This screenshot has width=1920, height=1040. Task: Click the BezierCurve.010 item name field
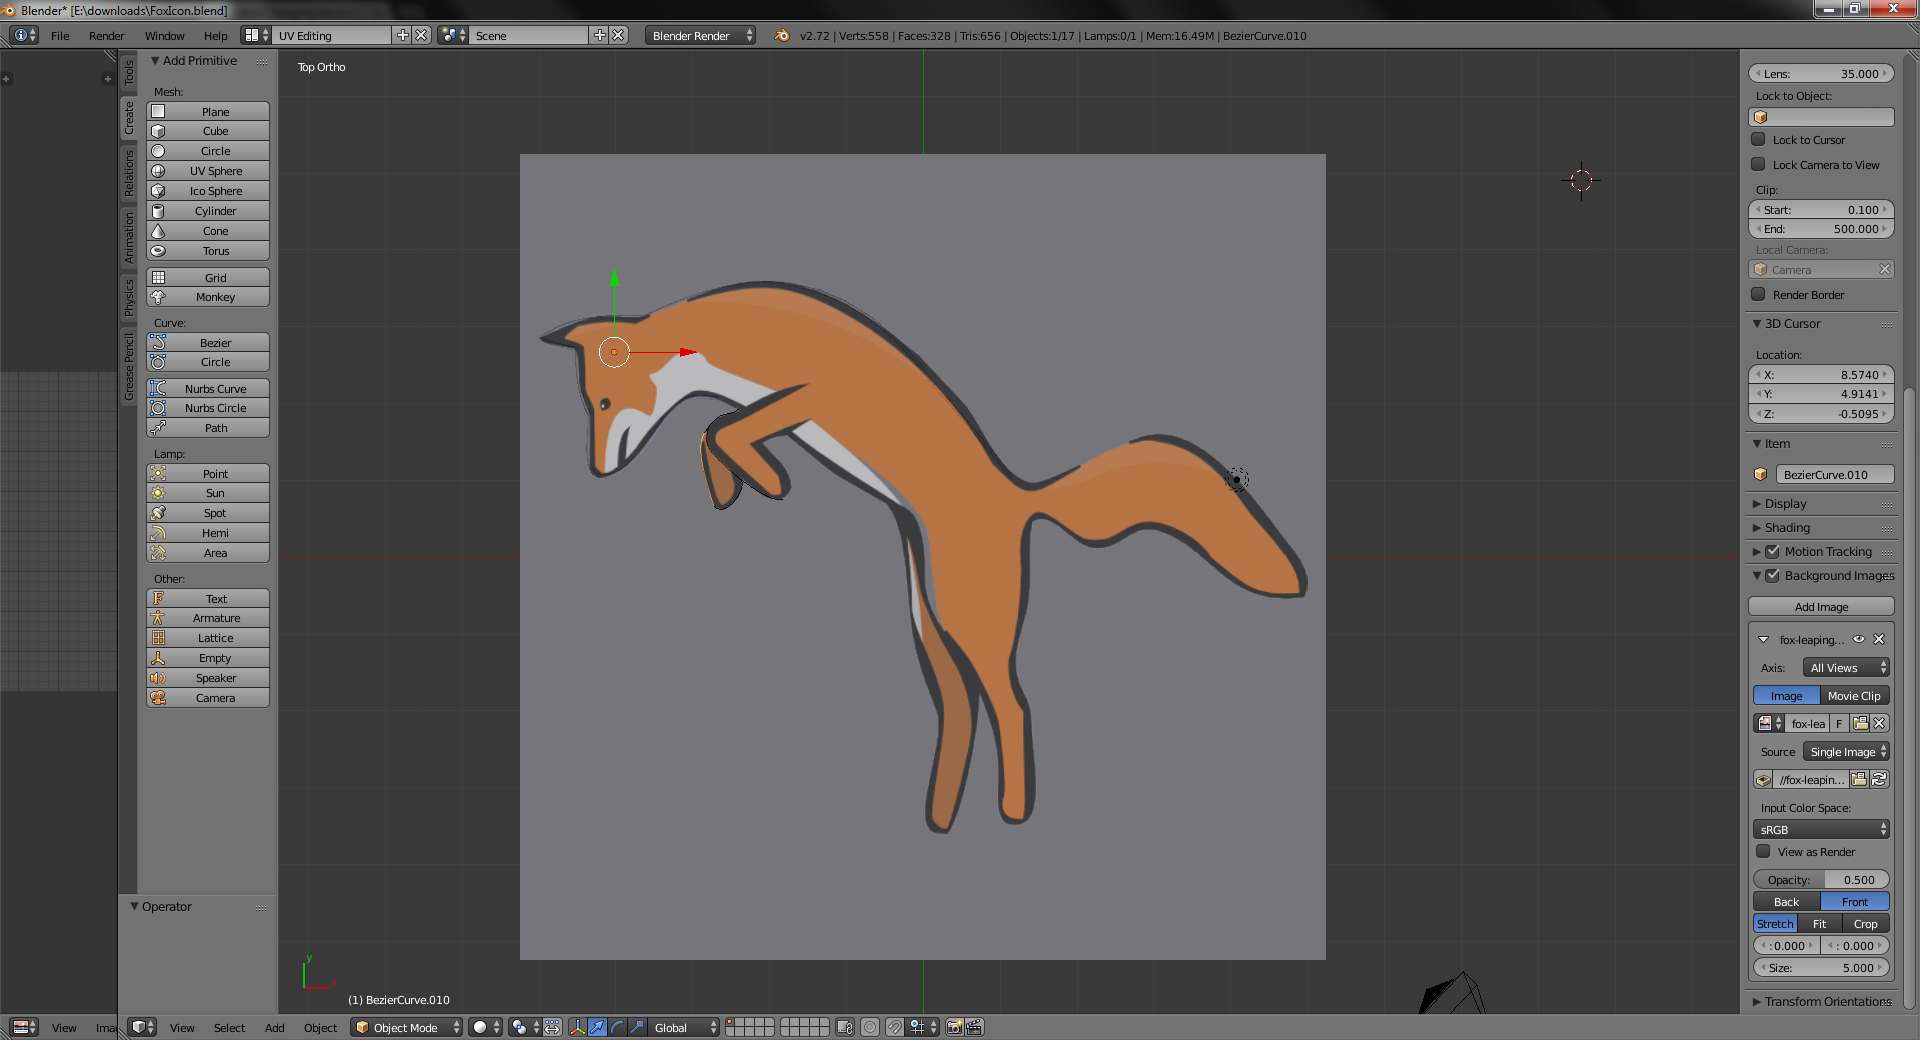coord(1834,475)
